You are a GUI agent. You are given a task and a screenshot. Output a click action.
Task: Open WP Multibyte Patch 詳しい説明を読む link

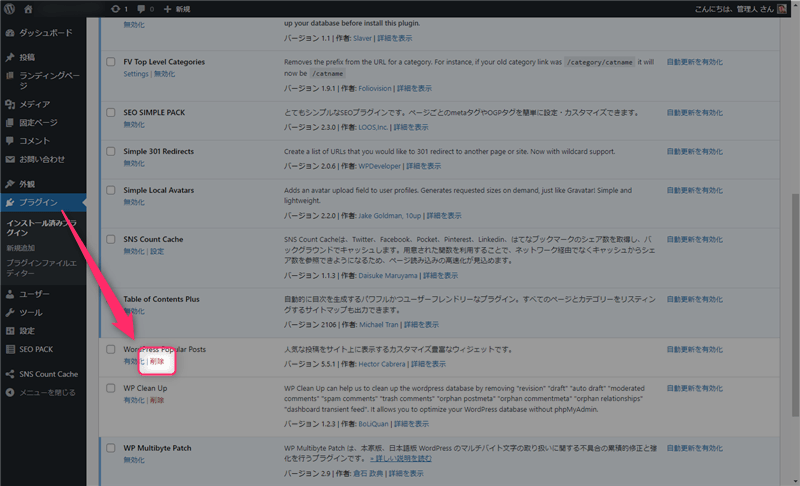click(x=401, y=458)
